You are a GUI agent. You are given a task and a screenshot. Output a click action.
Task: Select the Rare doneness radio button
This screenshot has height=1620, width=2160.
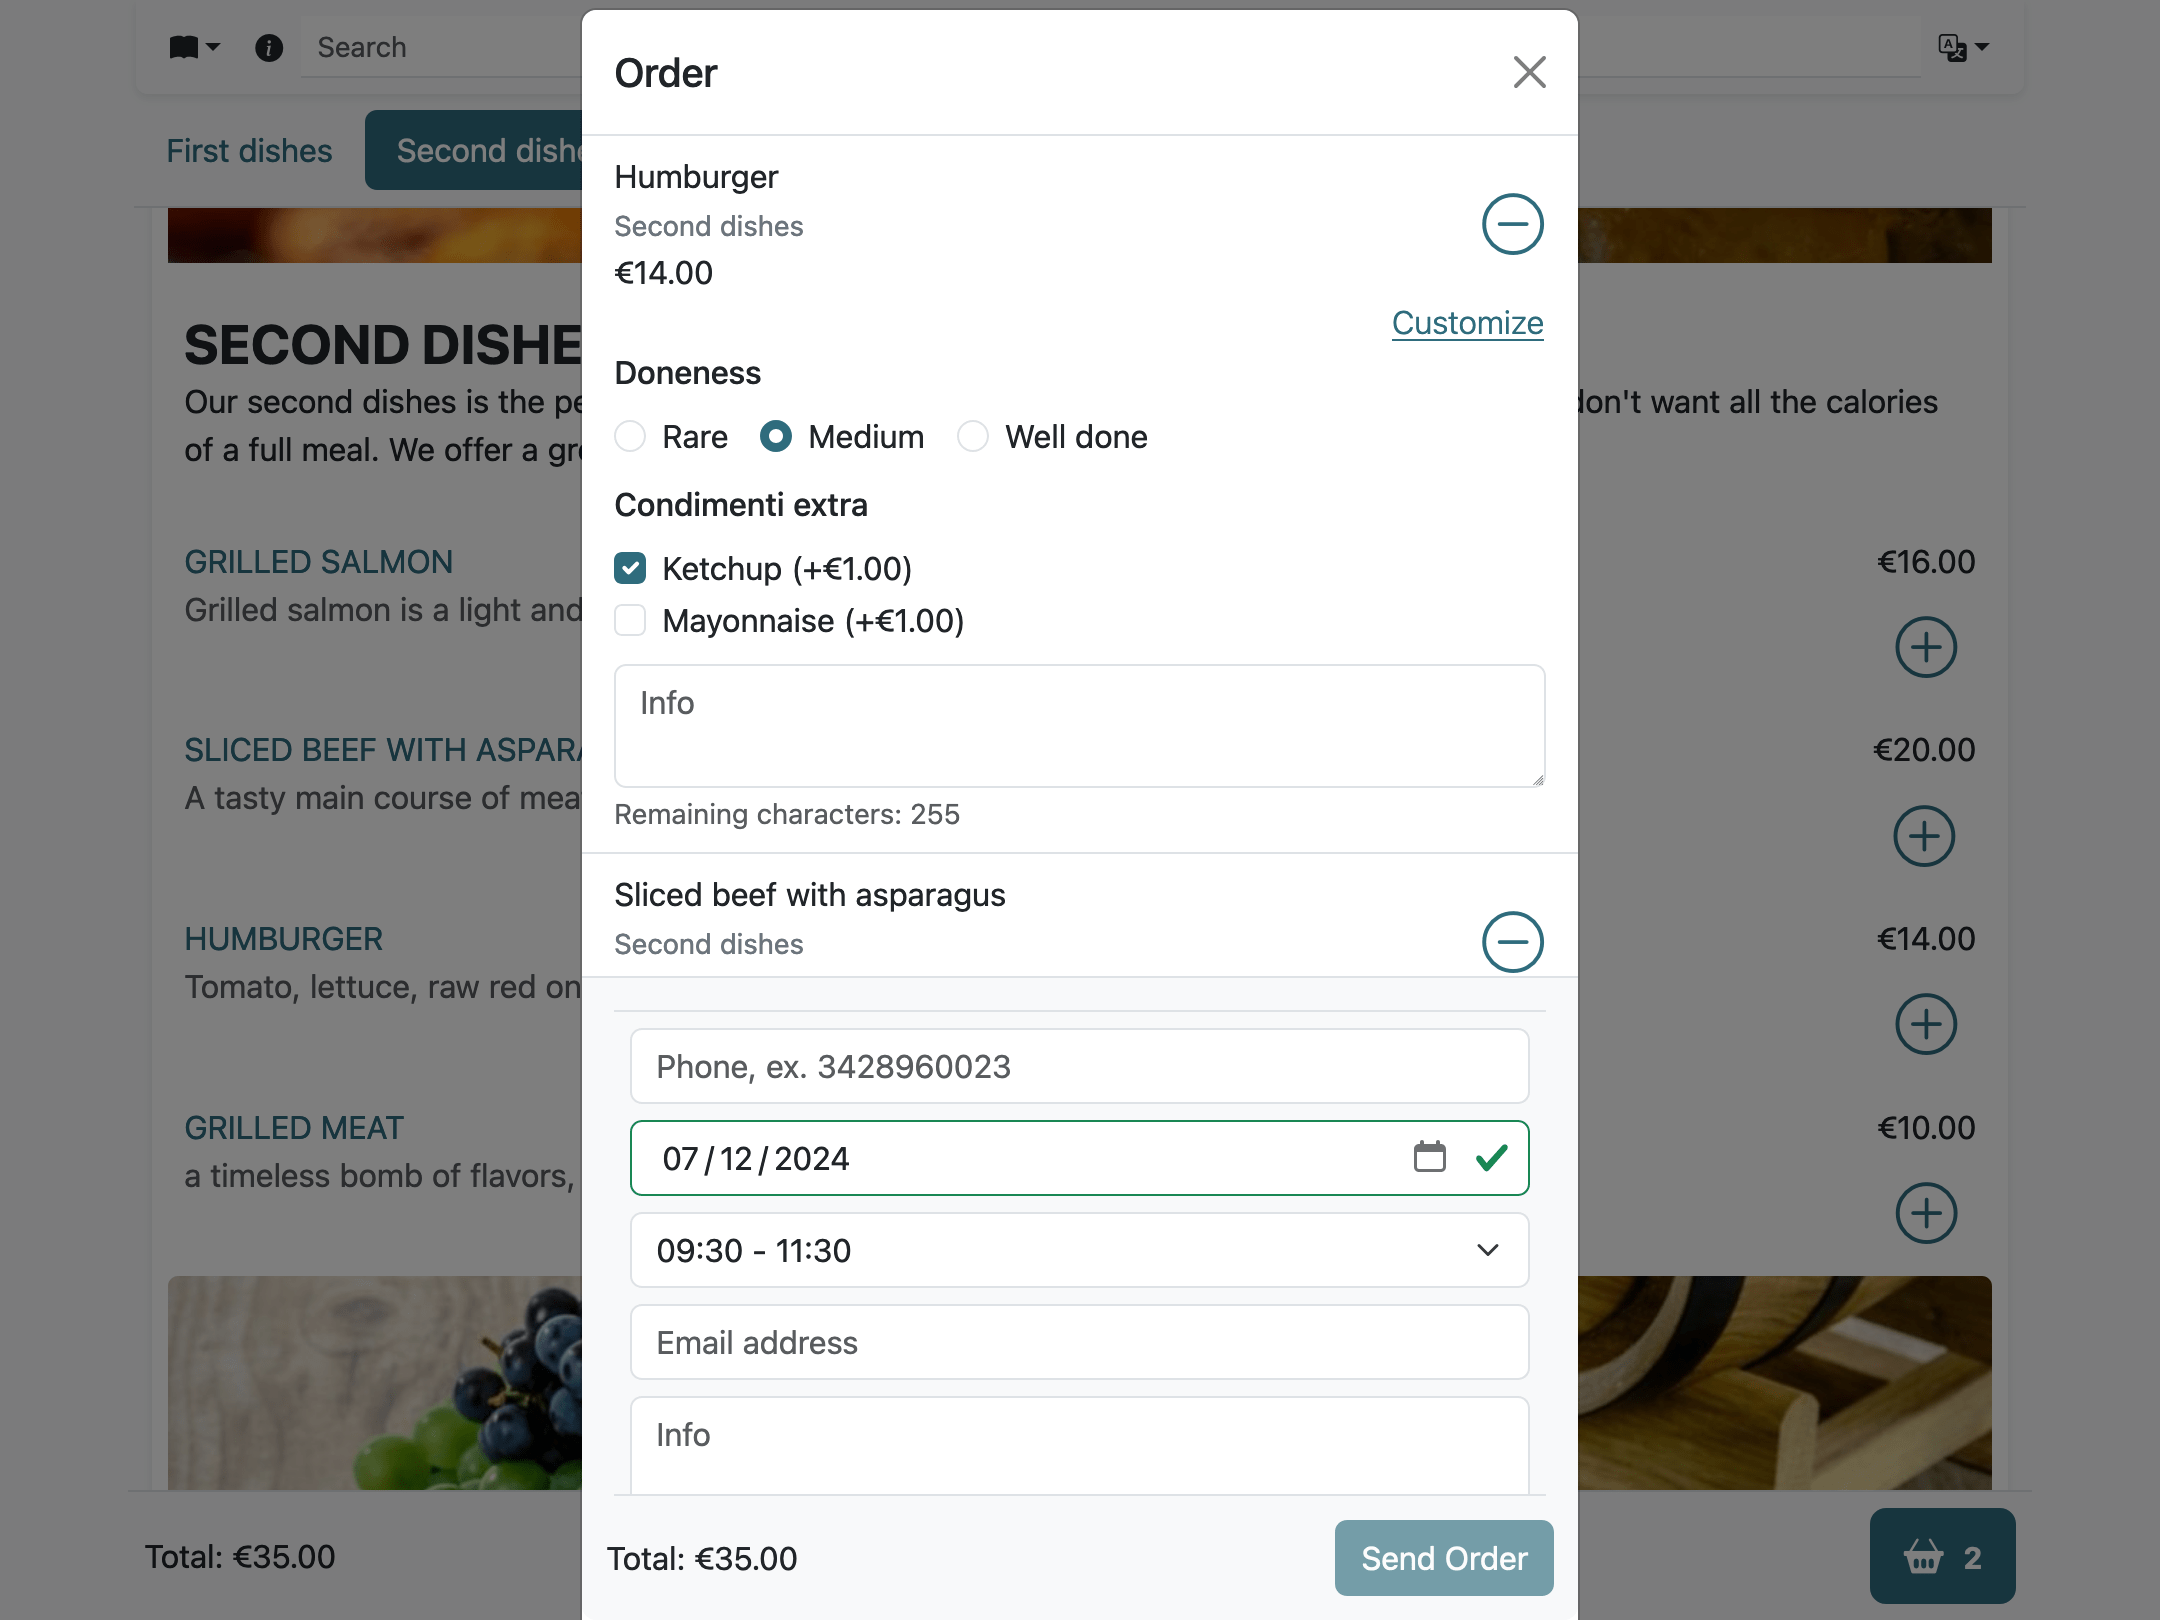tap(633, 436)
